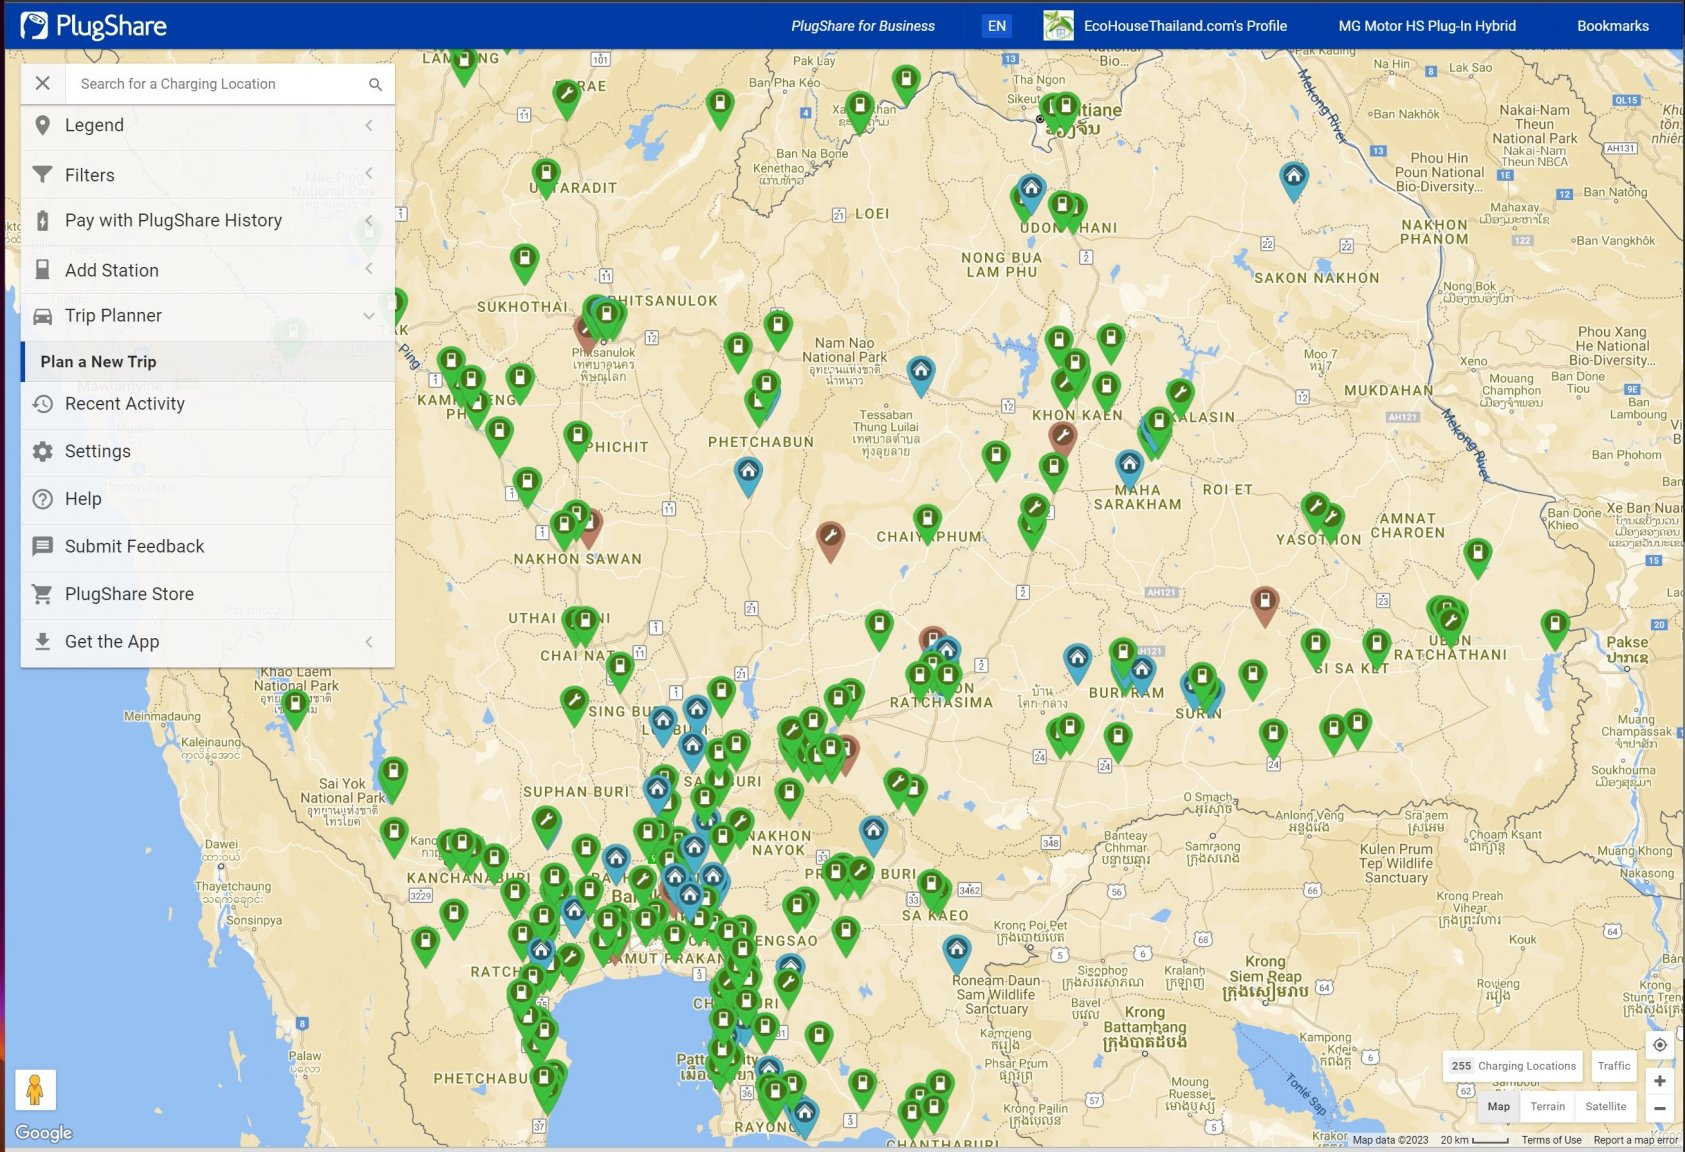The height and width of the screenshot is (1152, 1685).
Task: Click the blue home pin near Phetchabun
Action: tap(748, 474)
